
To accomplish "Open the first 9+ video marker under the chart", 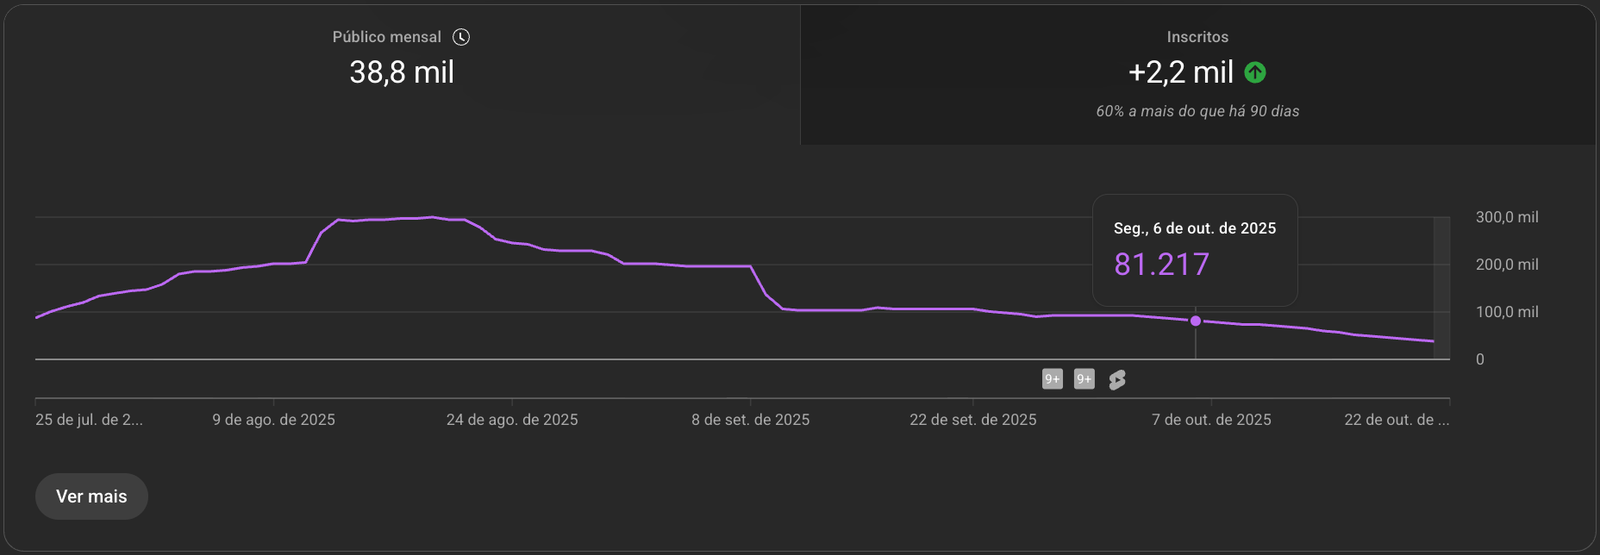I will pos(1052,379).
